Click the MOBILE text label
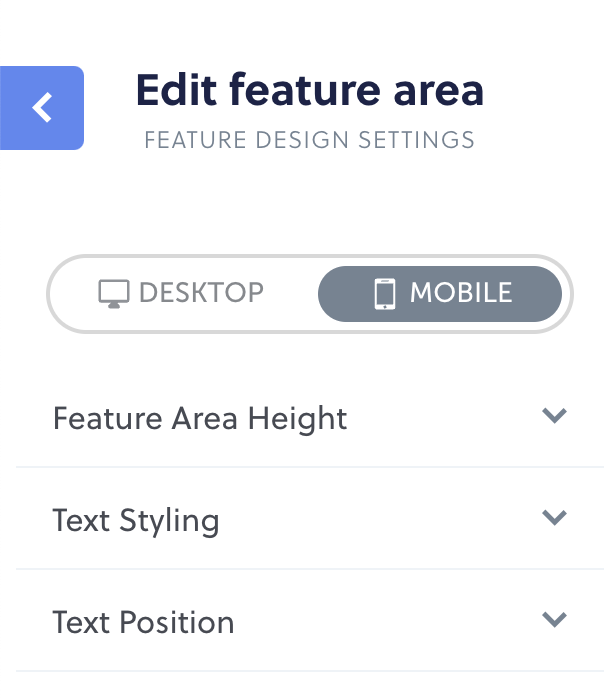This screenshot has height=698, width=607. pos(461,293)
